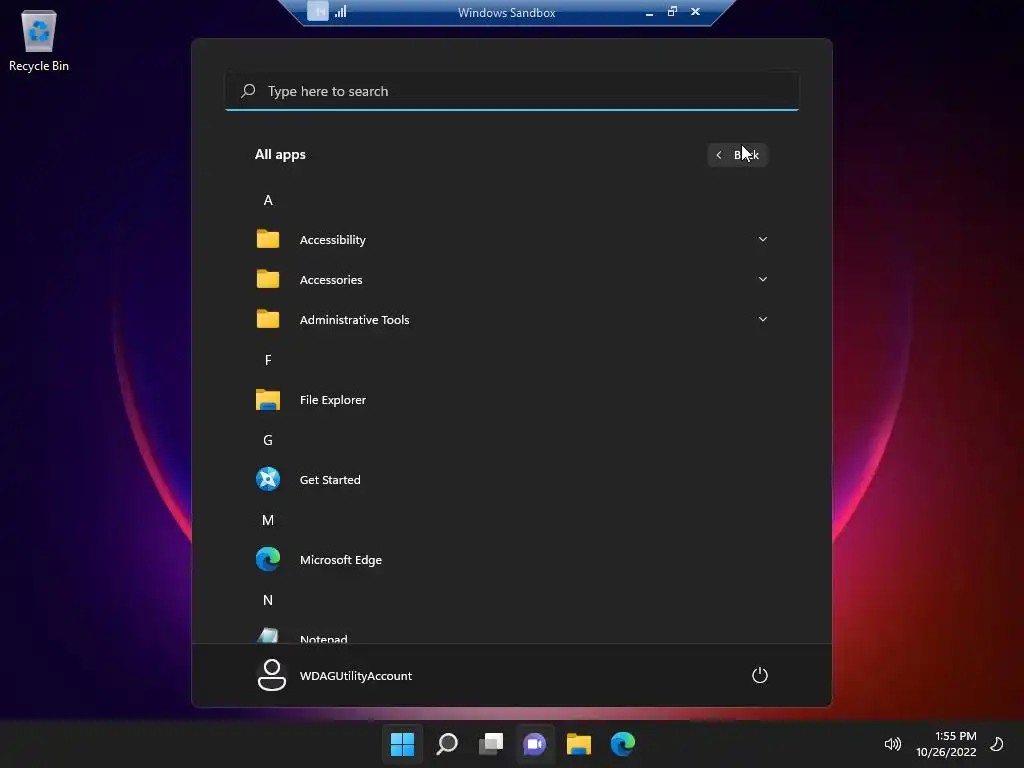This screenshot has width=1024, height=768.
Task: Open the Power options button
Action: click(760, 675)
